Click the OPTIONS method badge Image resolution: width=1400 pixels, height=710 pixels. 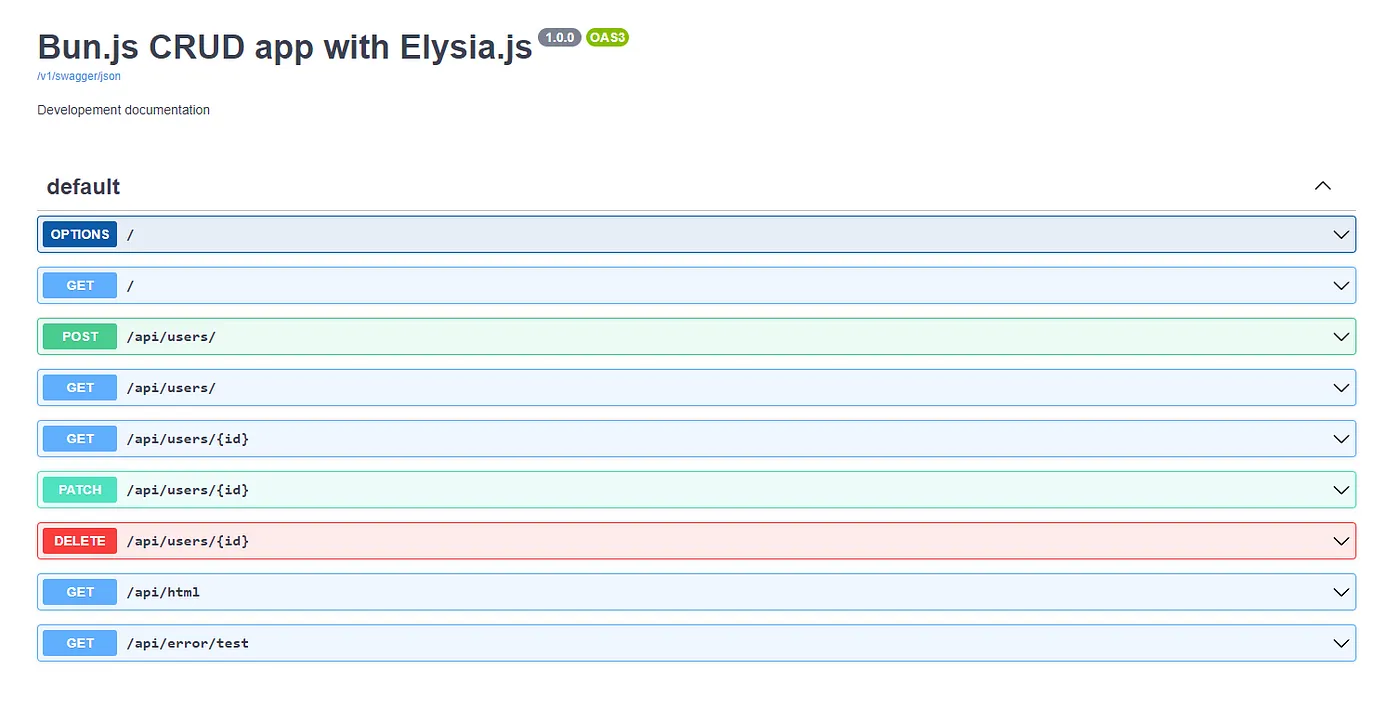click(x=80, y=234)
